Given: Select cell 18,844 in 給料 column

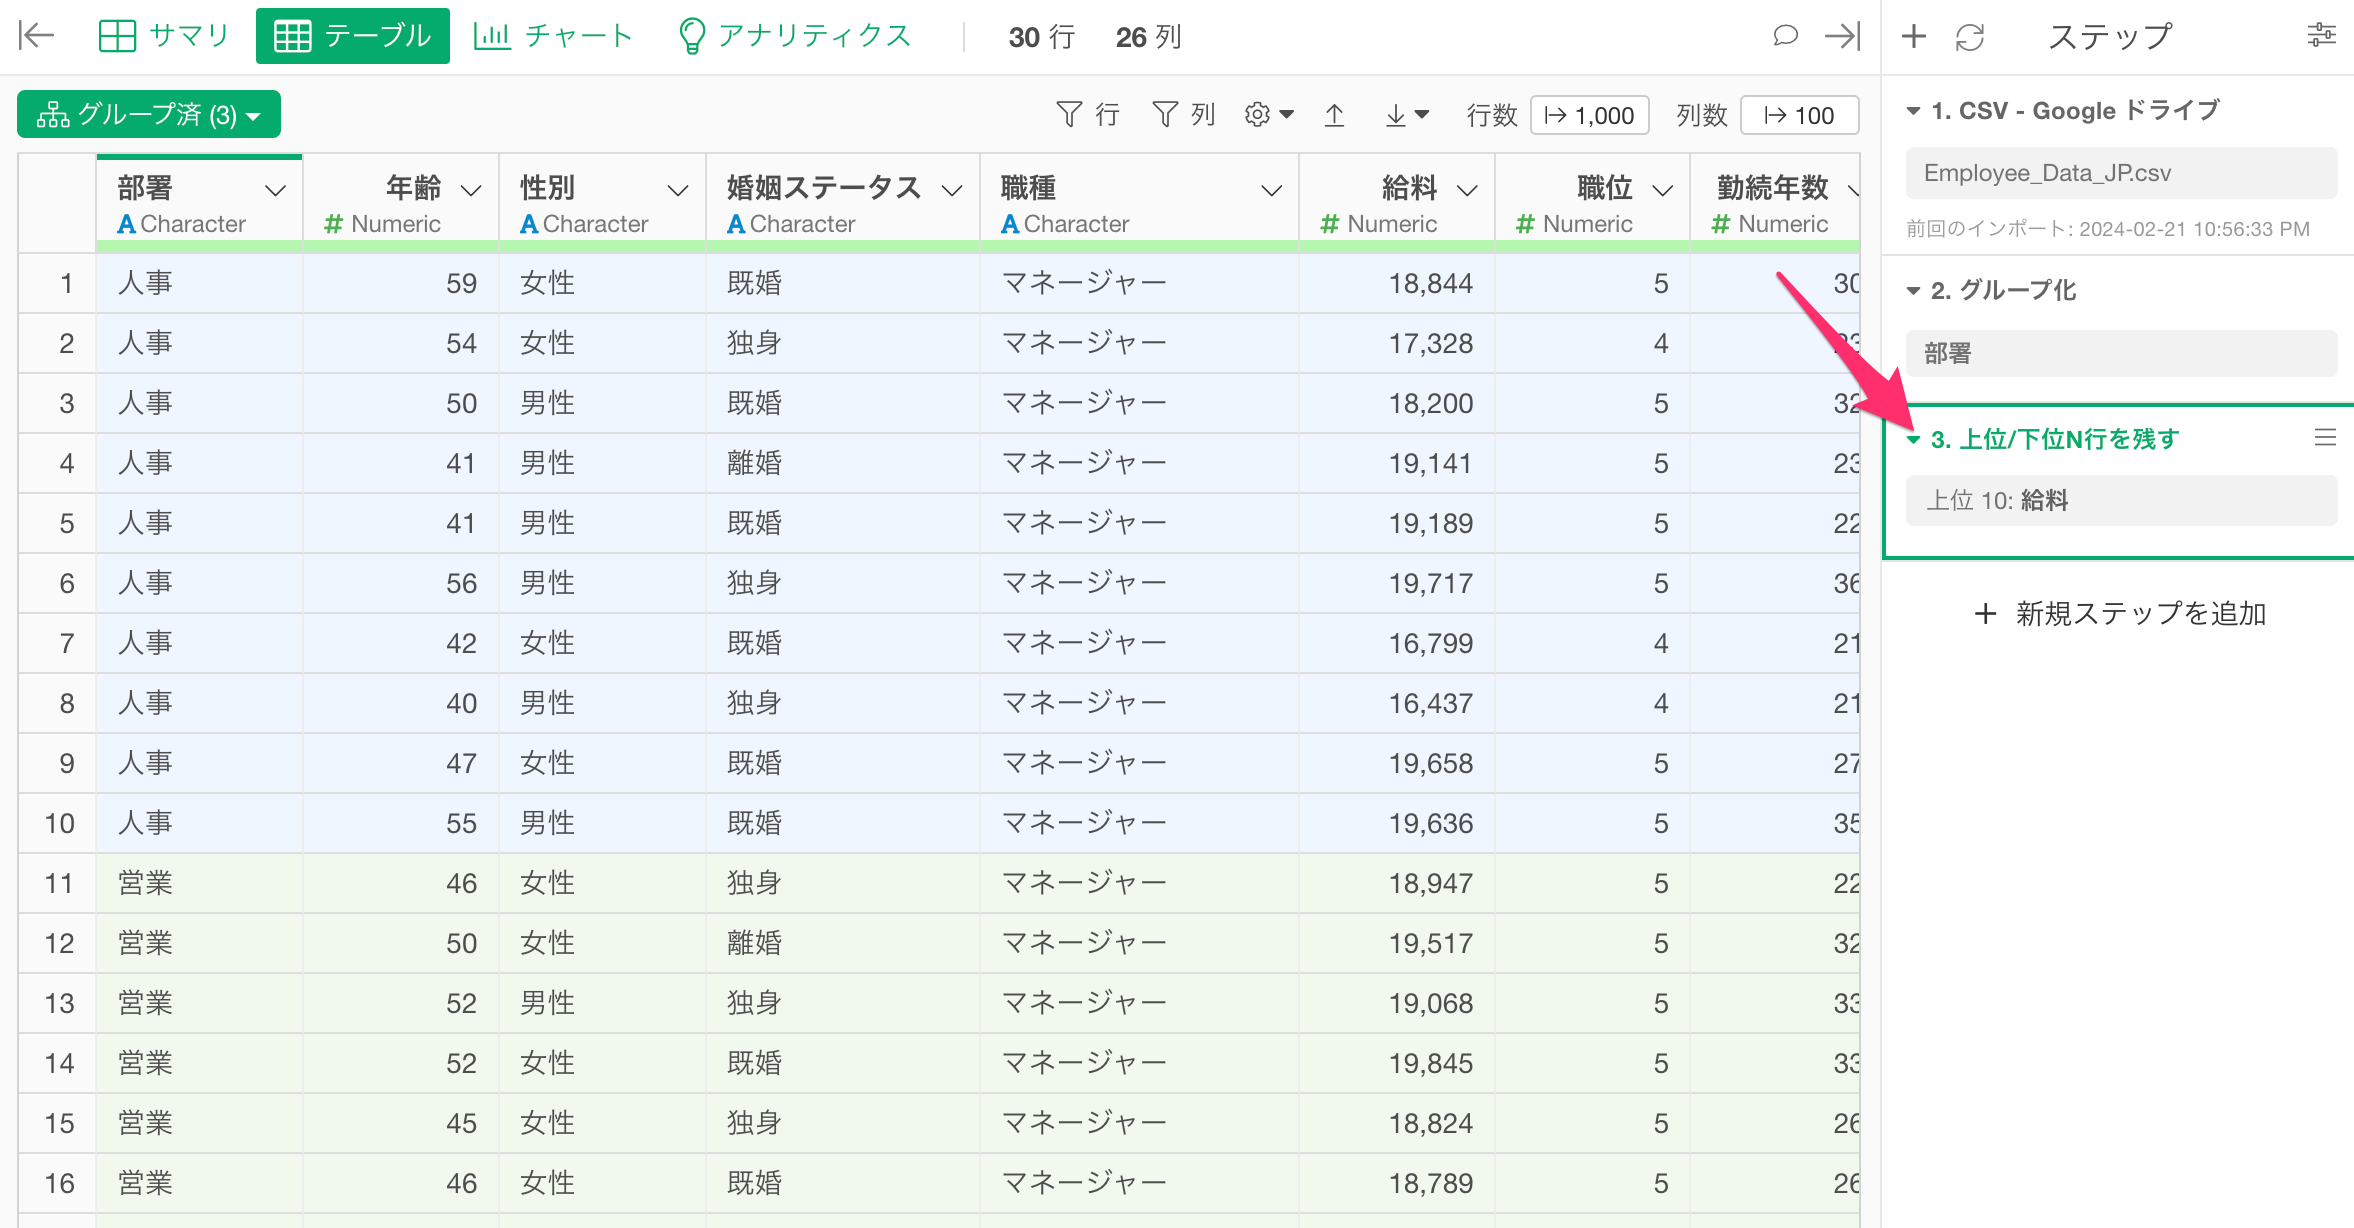Looking at the screenshot, I should (1396, 283).
